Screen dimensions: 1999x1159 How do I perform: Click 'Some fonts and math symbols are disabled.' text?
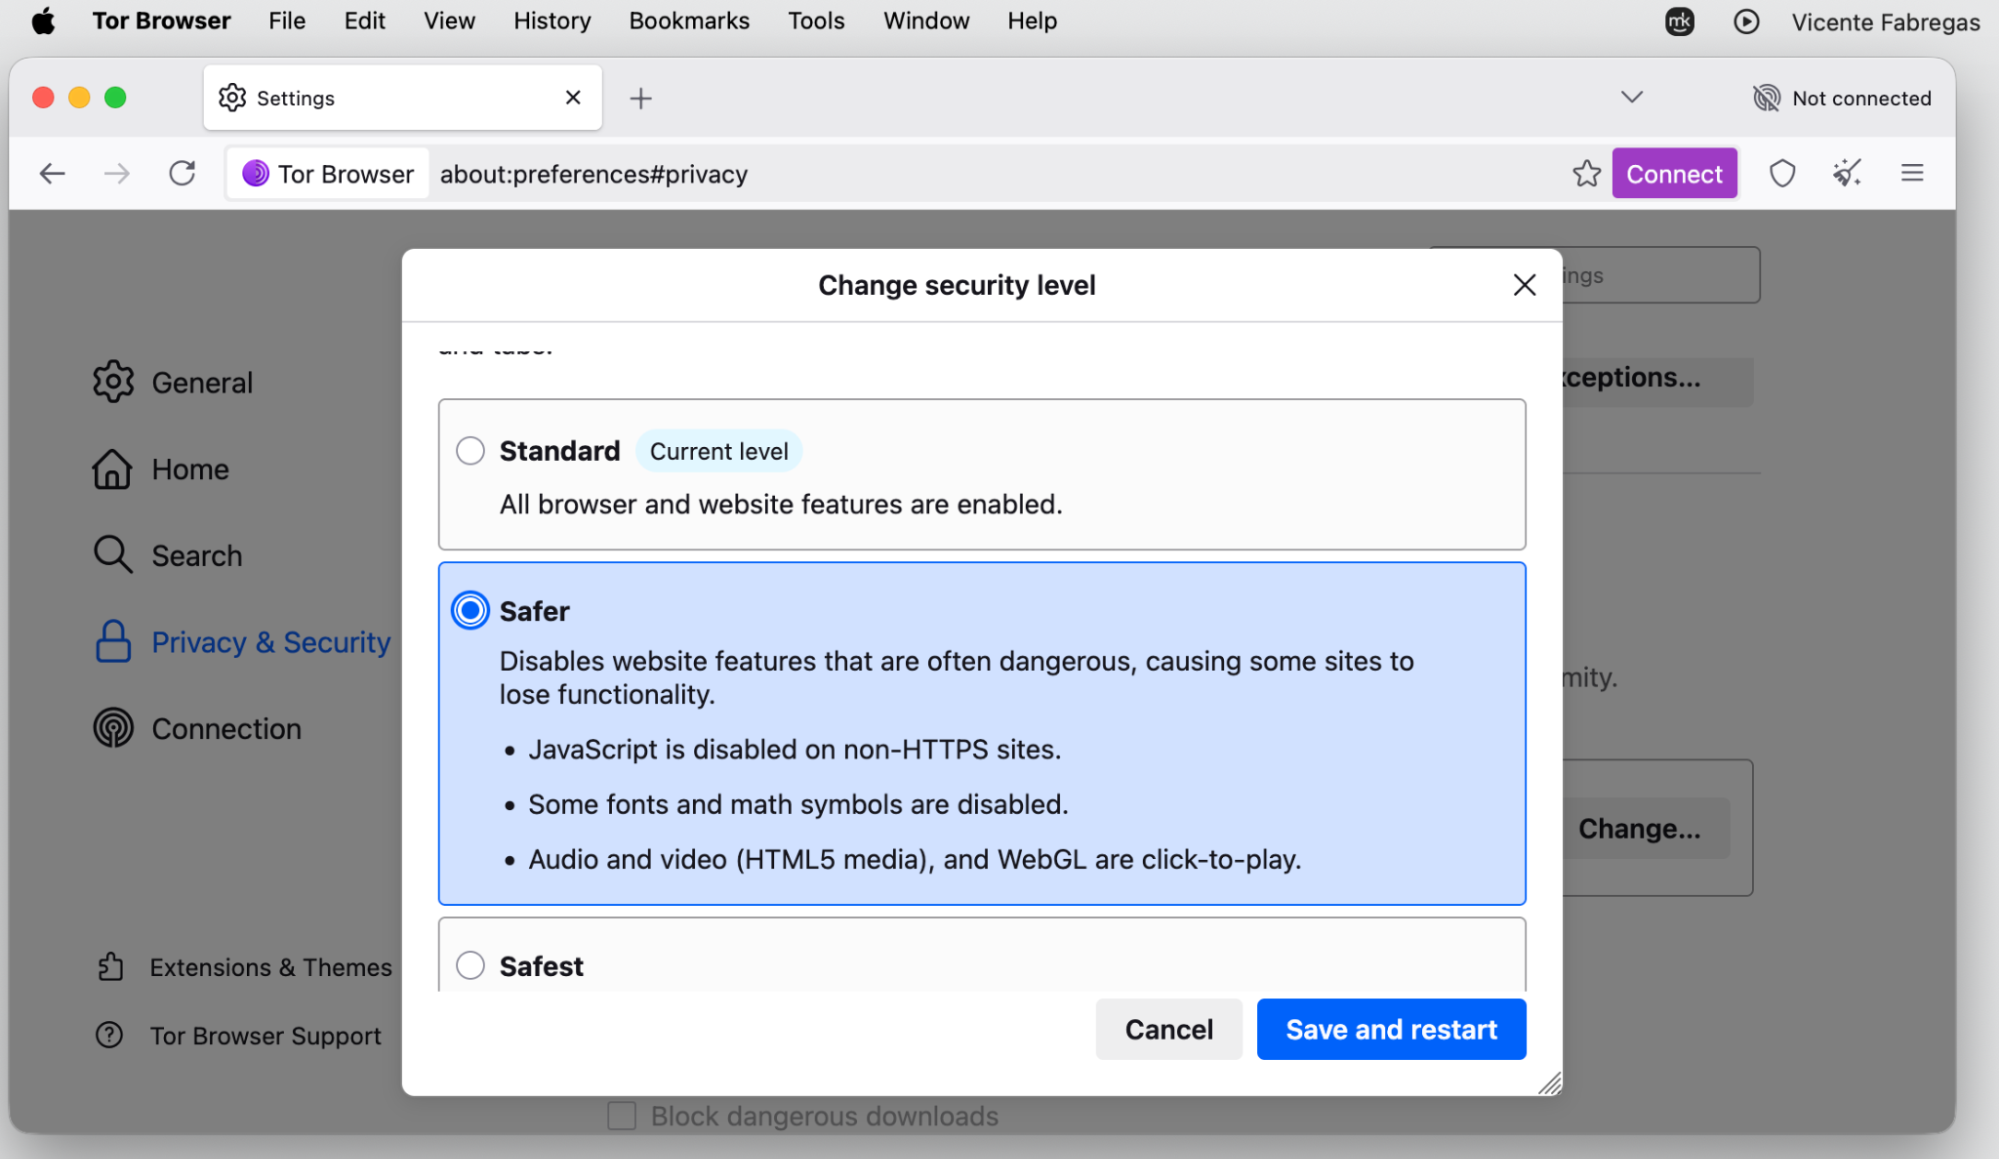pos(798,804)
